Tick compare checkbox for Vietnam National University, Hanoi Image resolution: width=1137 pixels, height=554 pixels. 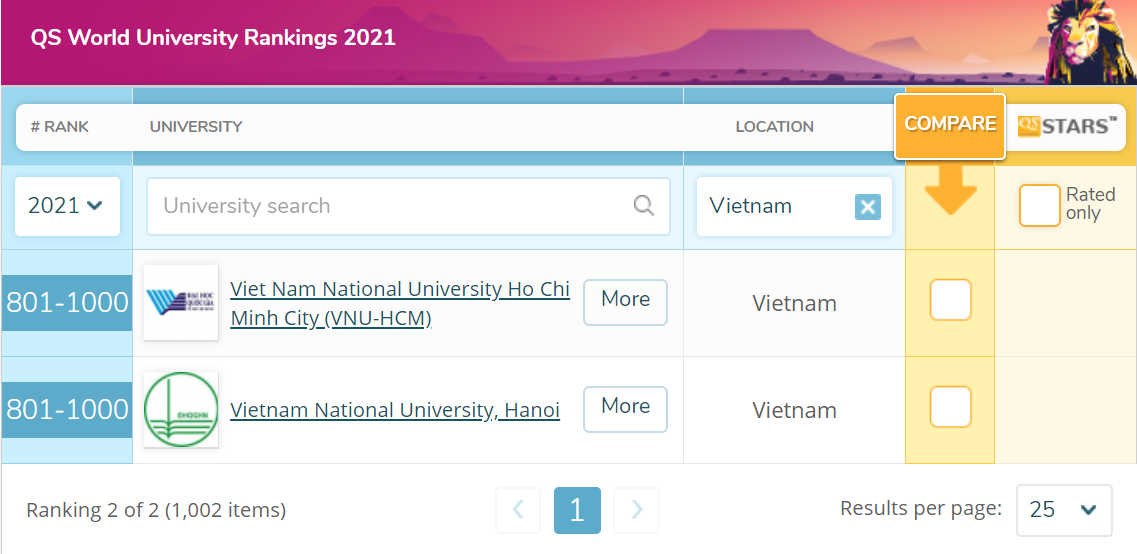point(950,407)
